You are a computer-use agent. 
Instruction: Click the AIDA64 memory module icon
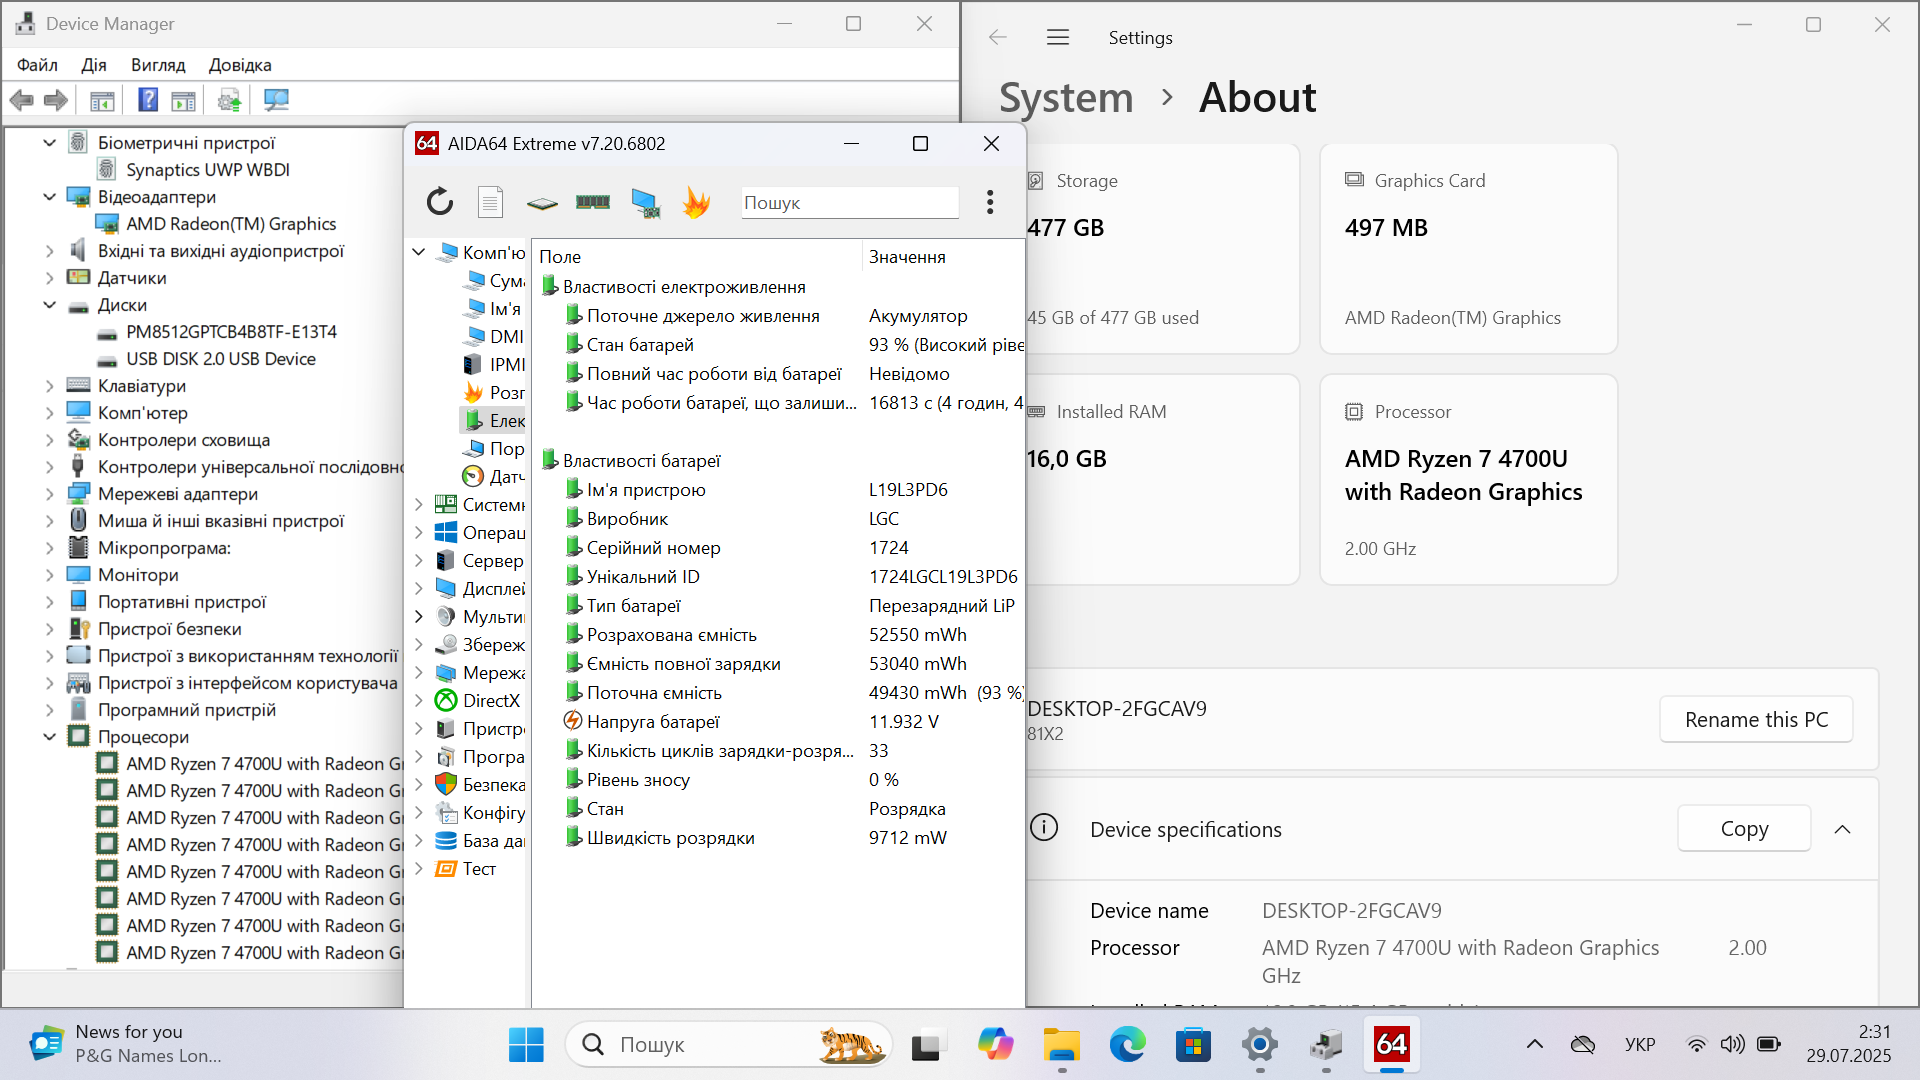593,202
